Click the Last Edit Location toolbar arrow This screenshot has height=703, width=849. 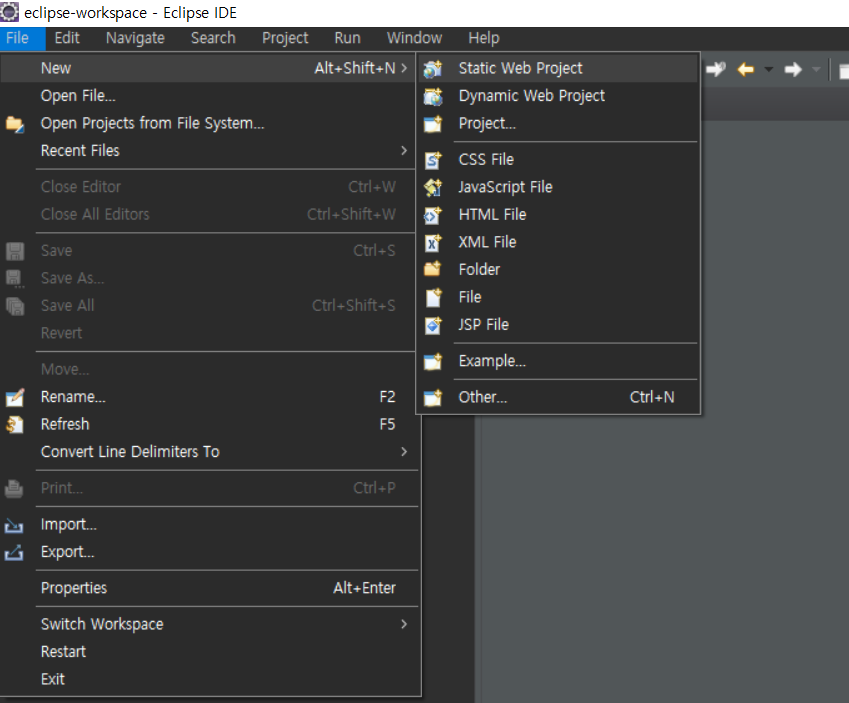716,69
